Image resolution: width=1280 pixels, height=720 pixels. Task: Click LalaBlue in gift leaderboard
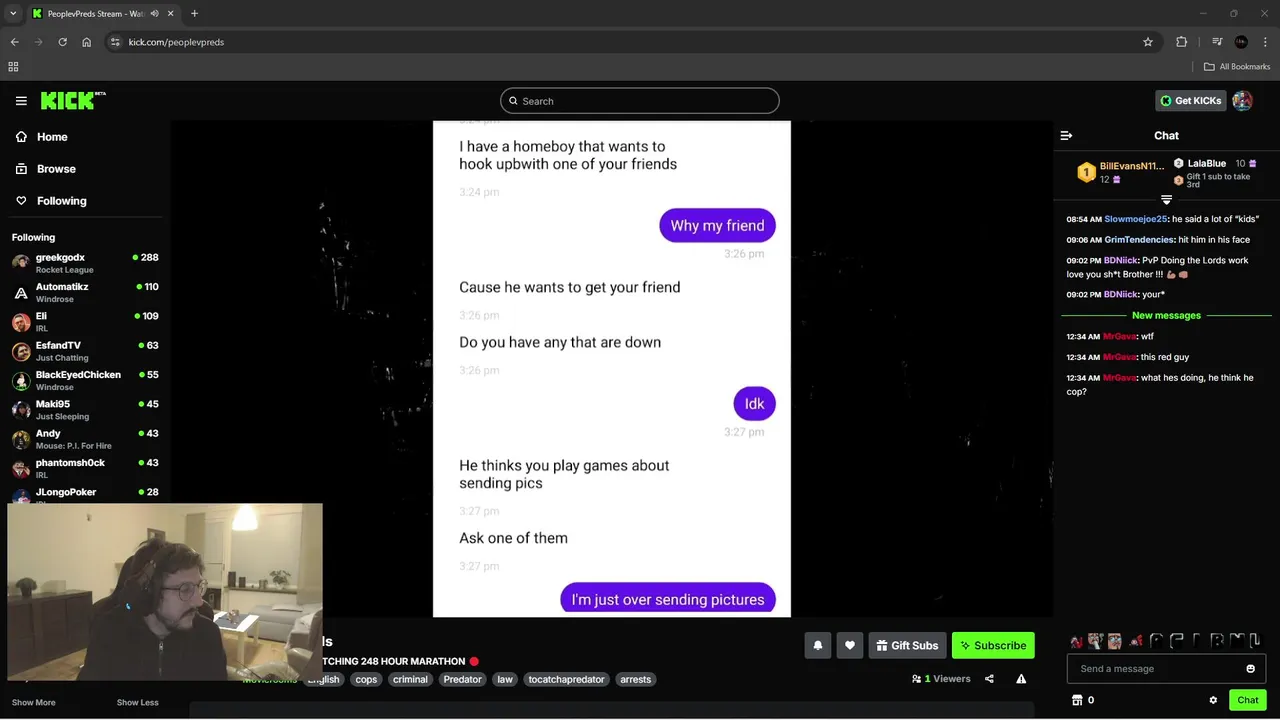coord(1207,163)
